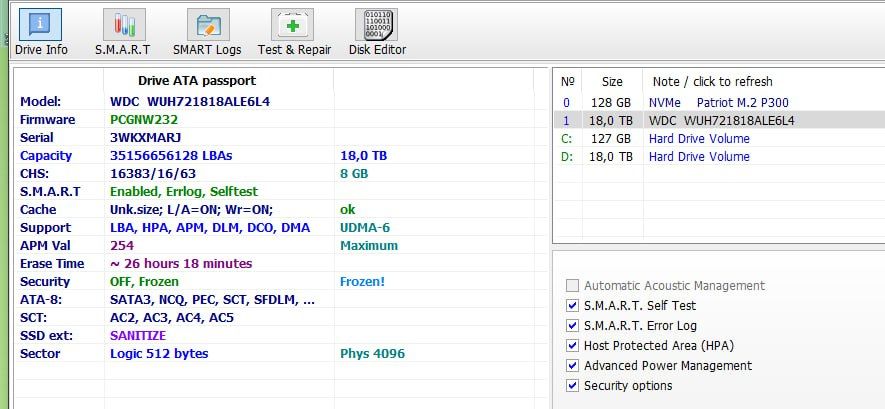Click the 'Phys 4096' sector value
This screenshot has height=409, width=885.
point(373,354)
